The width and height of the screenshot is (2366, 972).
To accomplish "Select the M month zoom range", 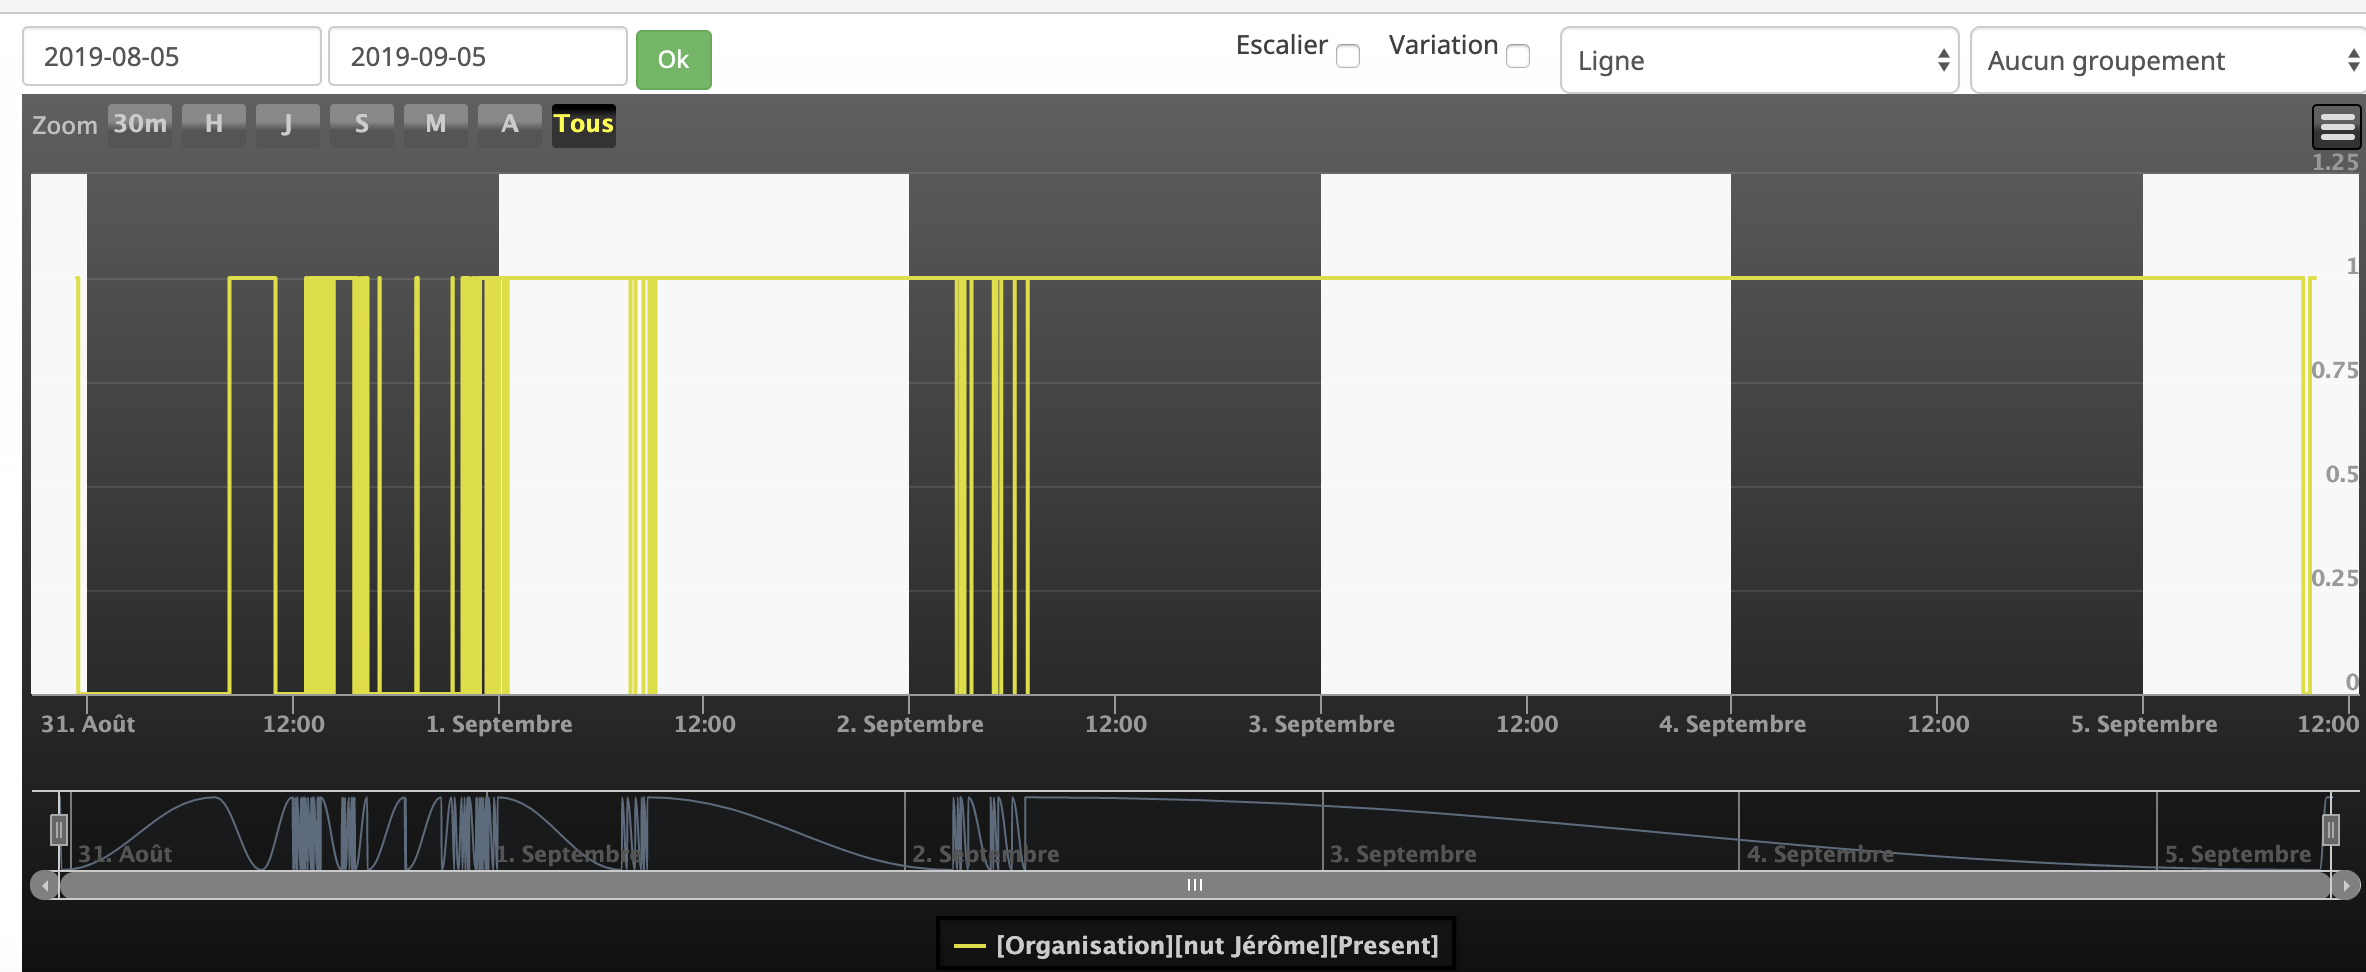I will coord(436,125).
